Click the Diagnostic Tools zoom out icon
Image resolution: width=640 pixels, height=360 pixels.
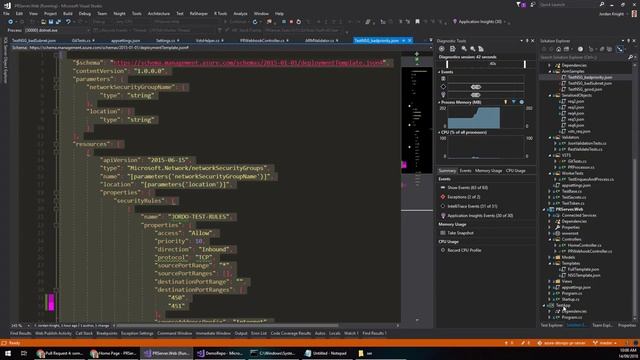point(473,49)
